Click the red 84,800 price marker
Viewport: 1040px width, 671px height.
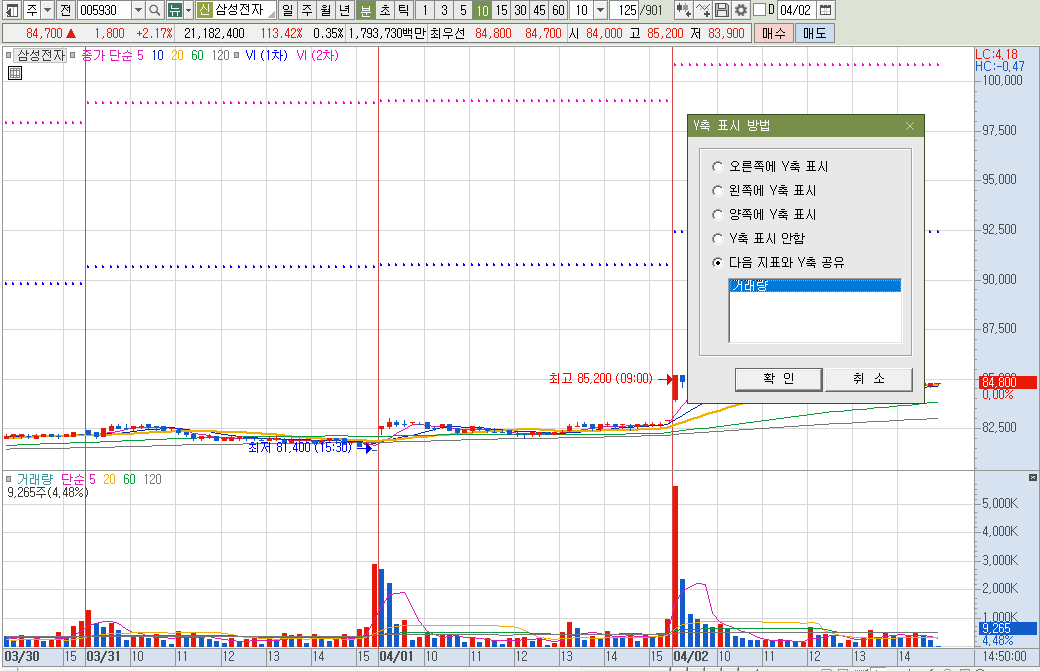point(1007,383)
